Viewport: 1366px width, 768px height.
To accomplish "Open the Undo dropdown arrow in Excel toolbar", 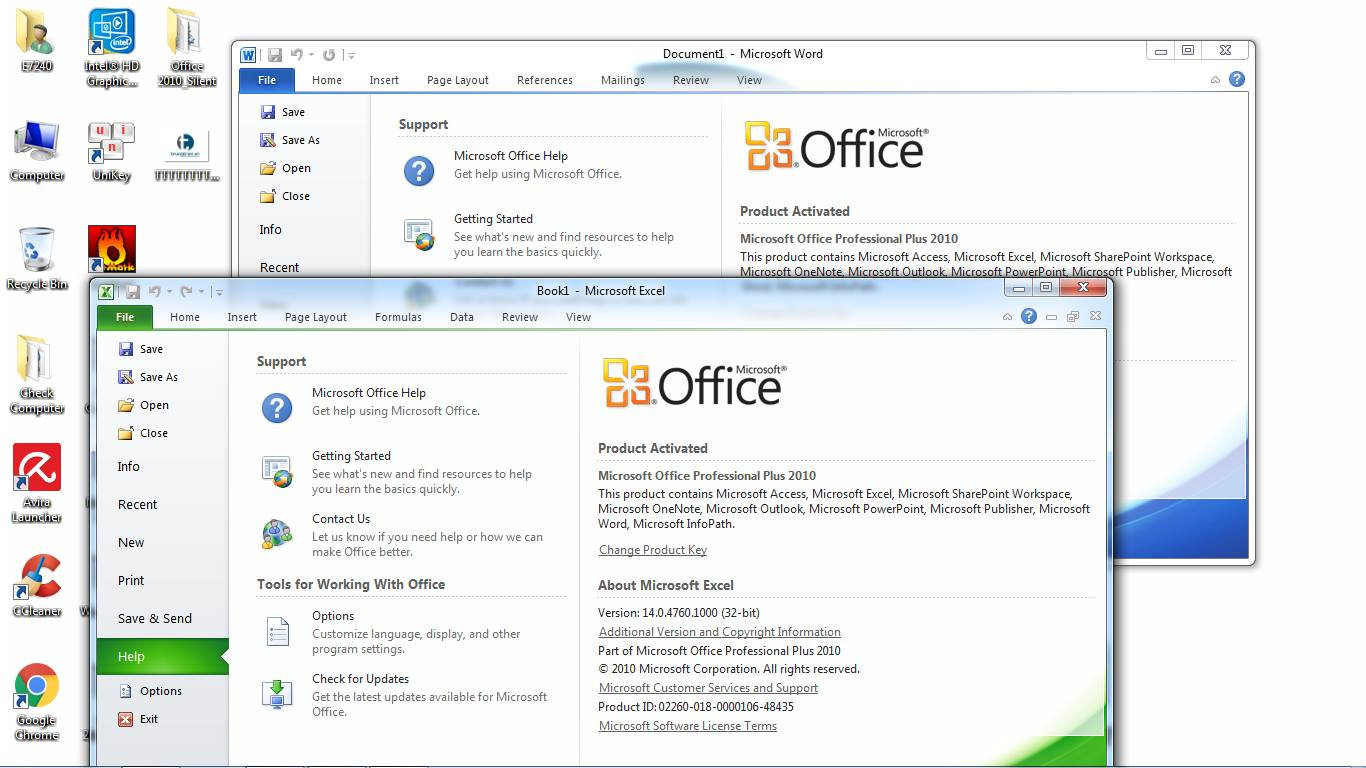I will click(x=168, y=291).
